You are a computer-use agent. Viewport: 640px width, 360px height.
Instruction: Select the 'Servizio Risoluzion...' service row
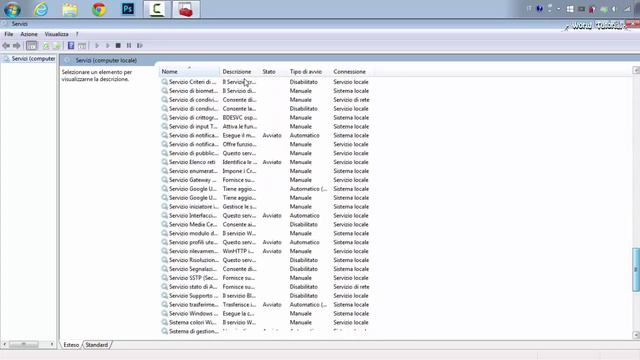(265, 260)
